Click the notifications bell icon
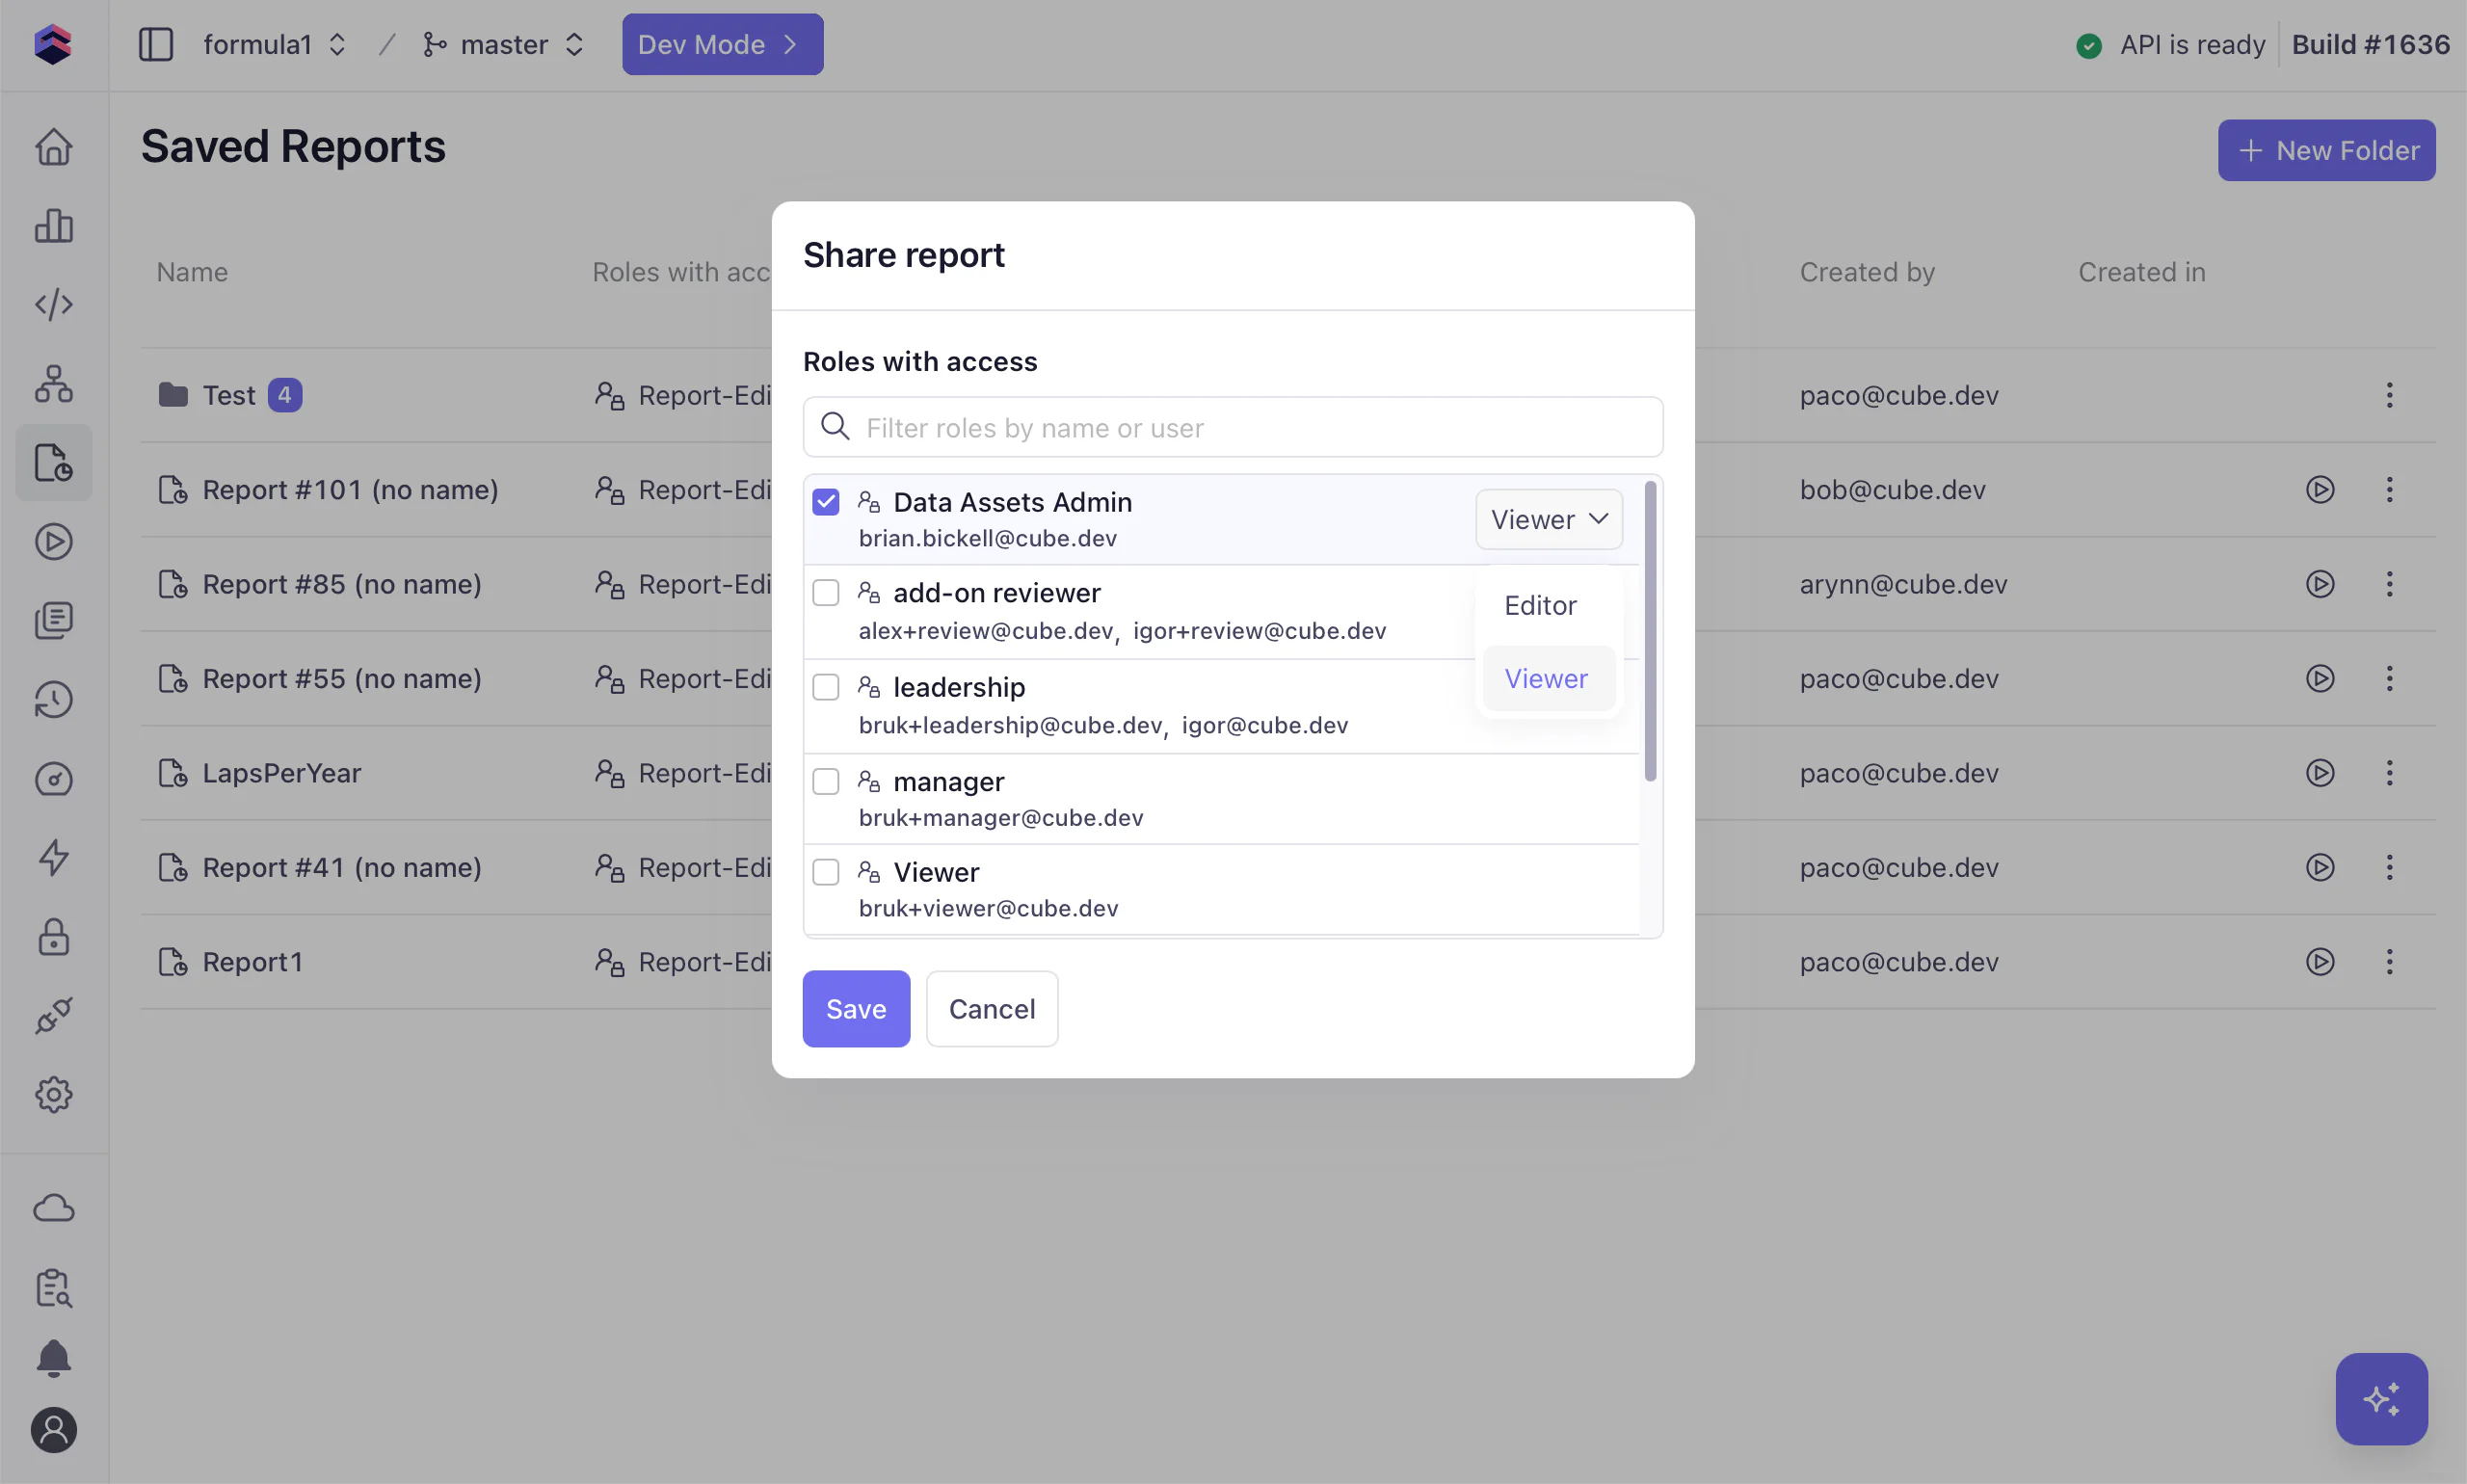2467x1484 pixels. tap(54, 1358)
